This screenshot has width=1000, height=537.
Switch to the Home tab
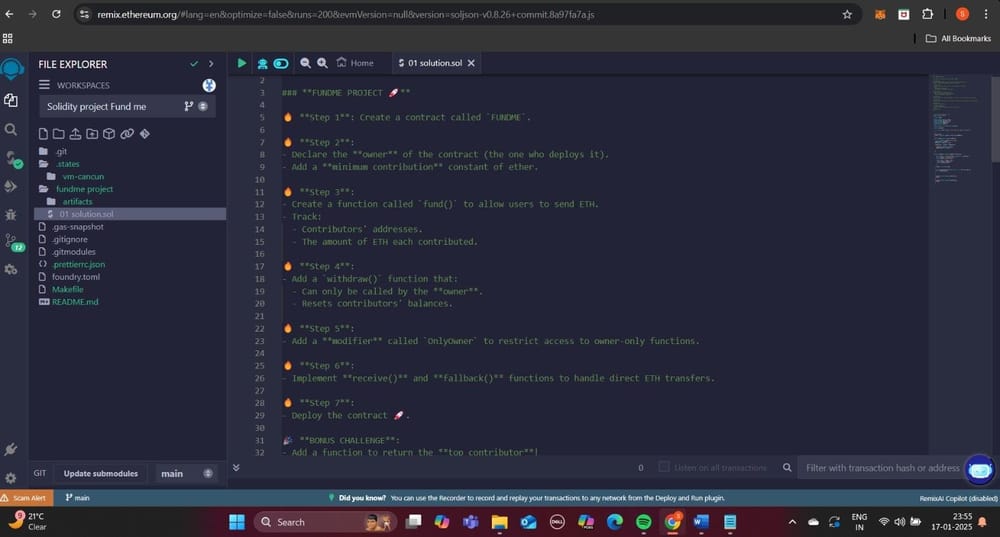pos(356,63)
